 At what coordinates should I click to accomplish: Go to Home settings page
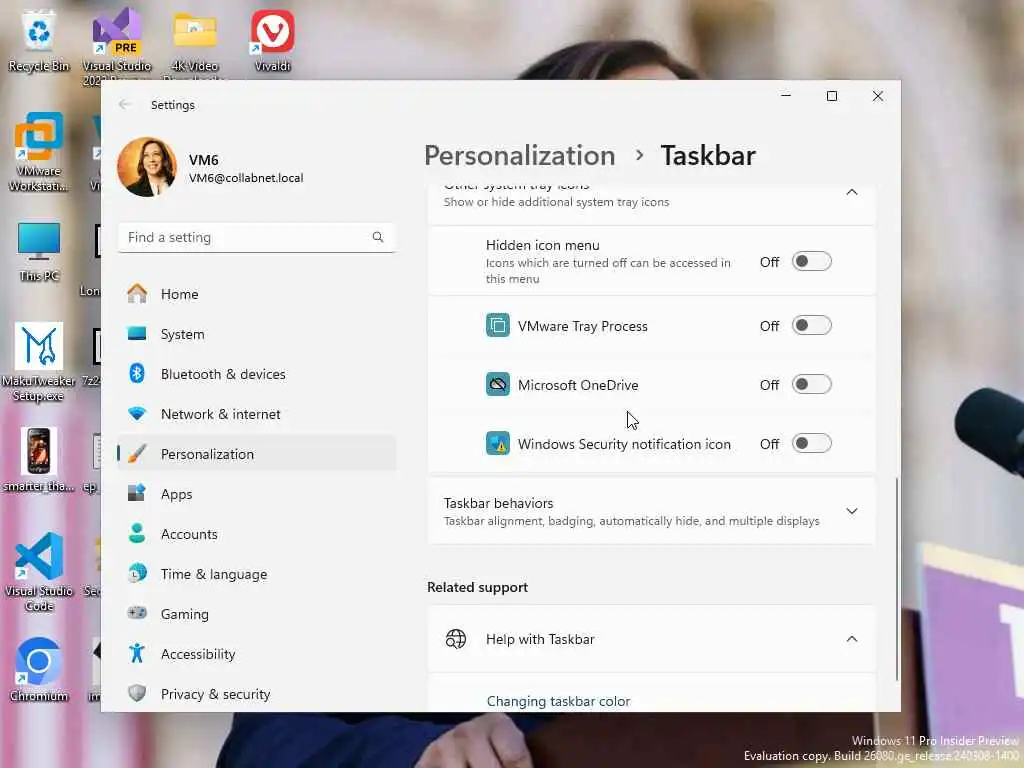pyautogui.click(x=257, y=294)
